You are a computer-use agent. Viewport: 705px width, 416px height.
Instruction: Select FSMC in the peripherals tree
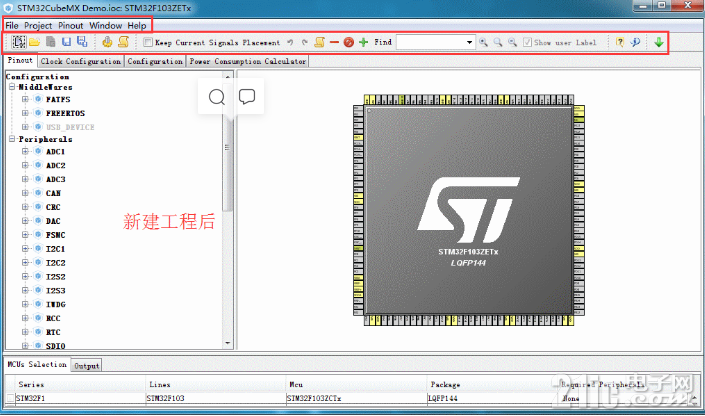pos(55,235)
